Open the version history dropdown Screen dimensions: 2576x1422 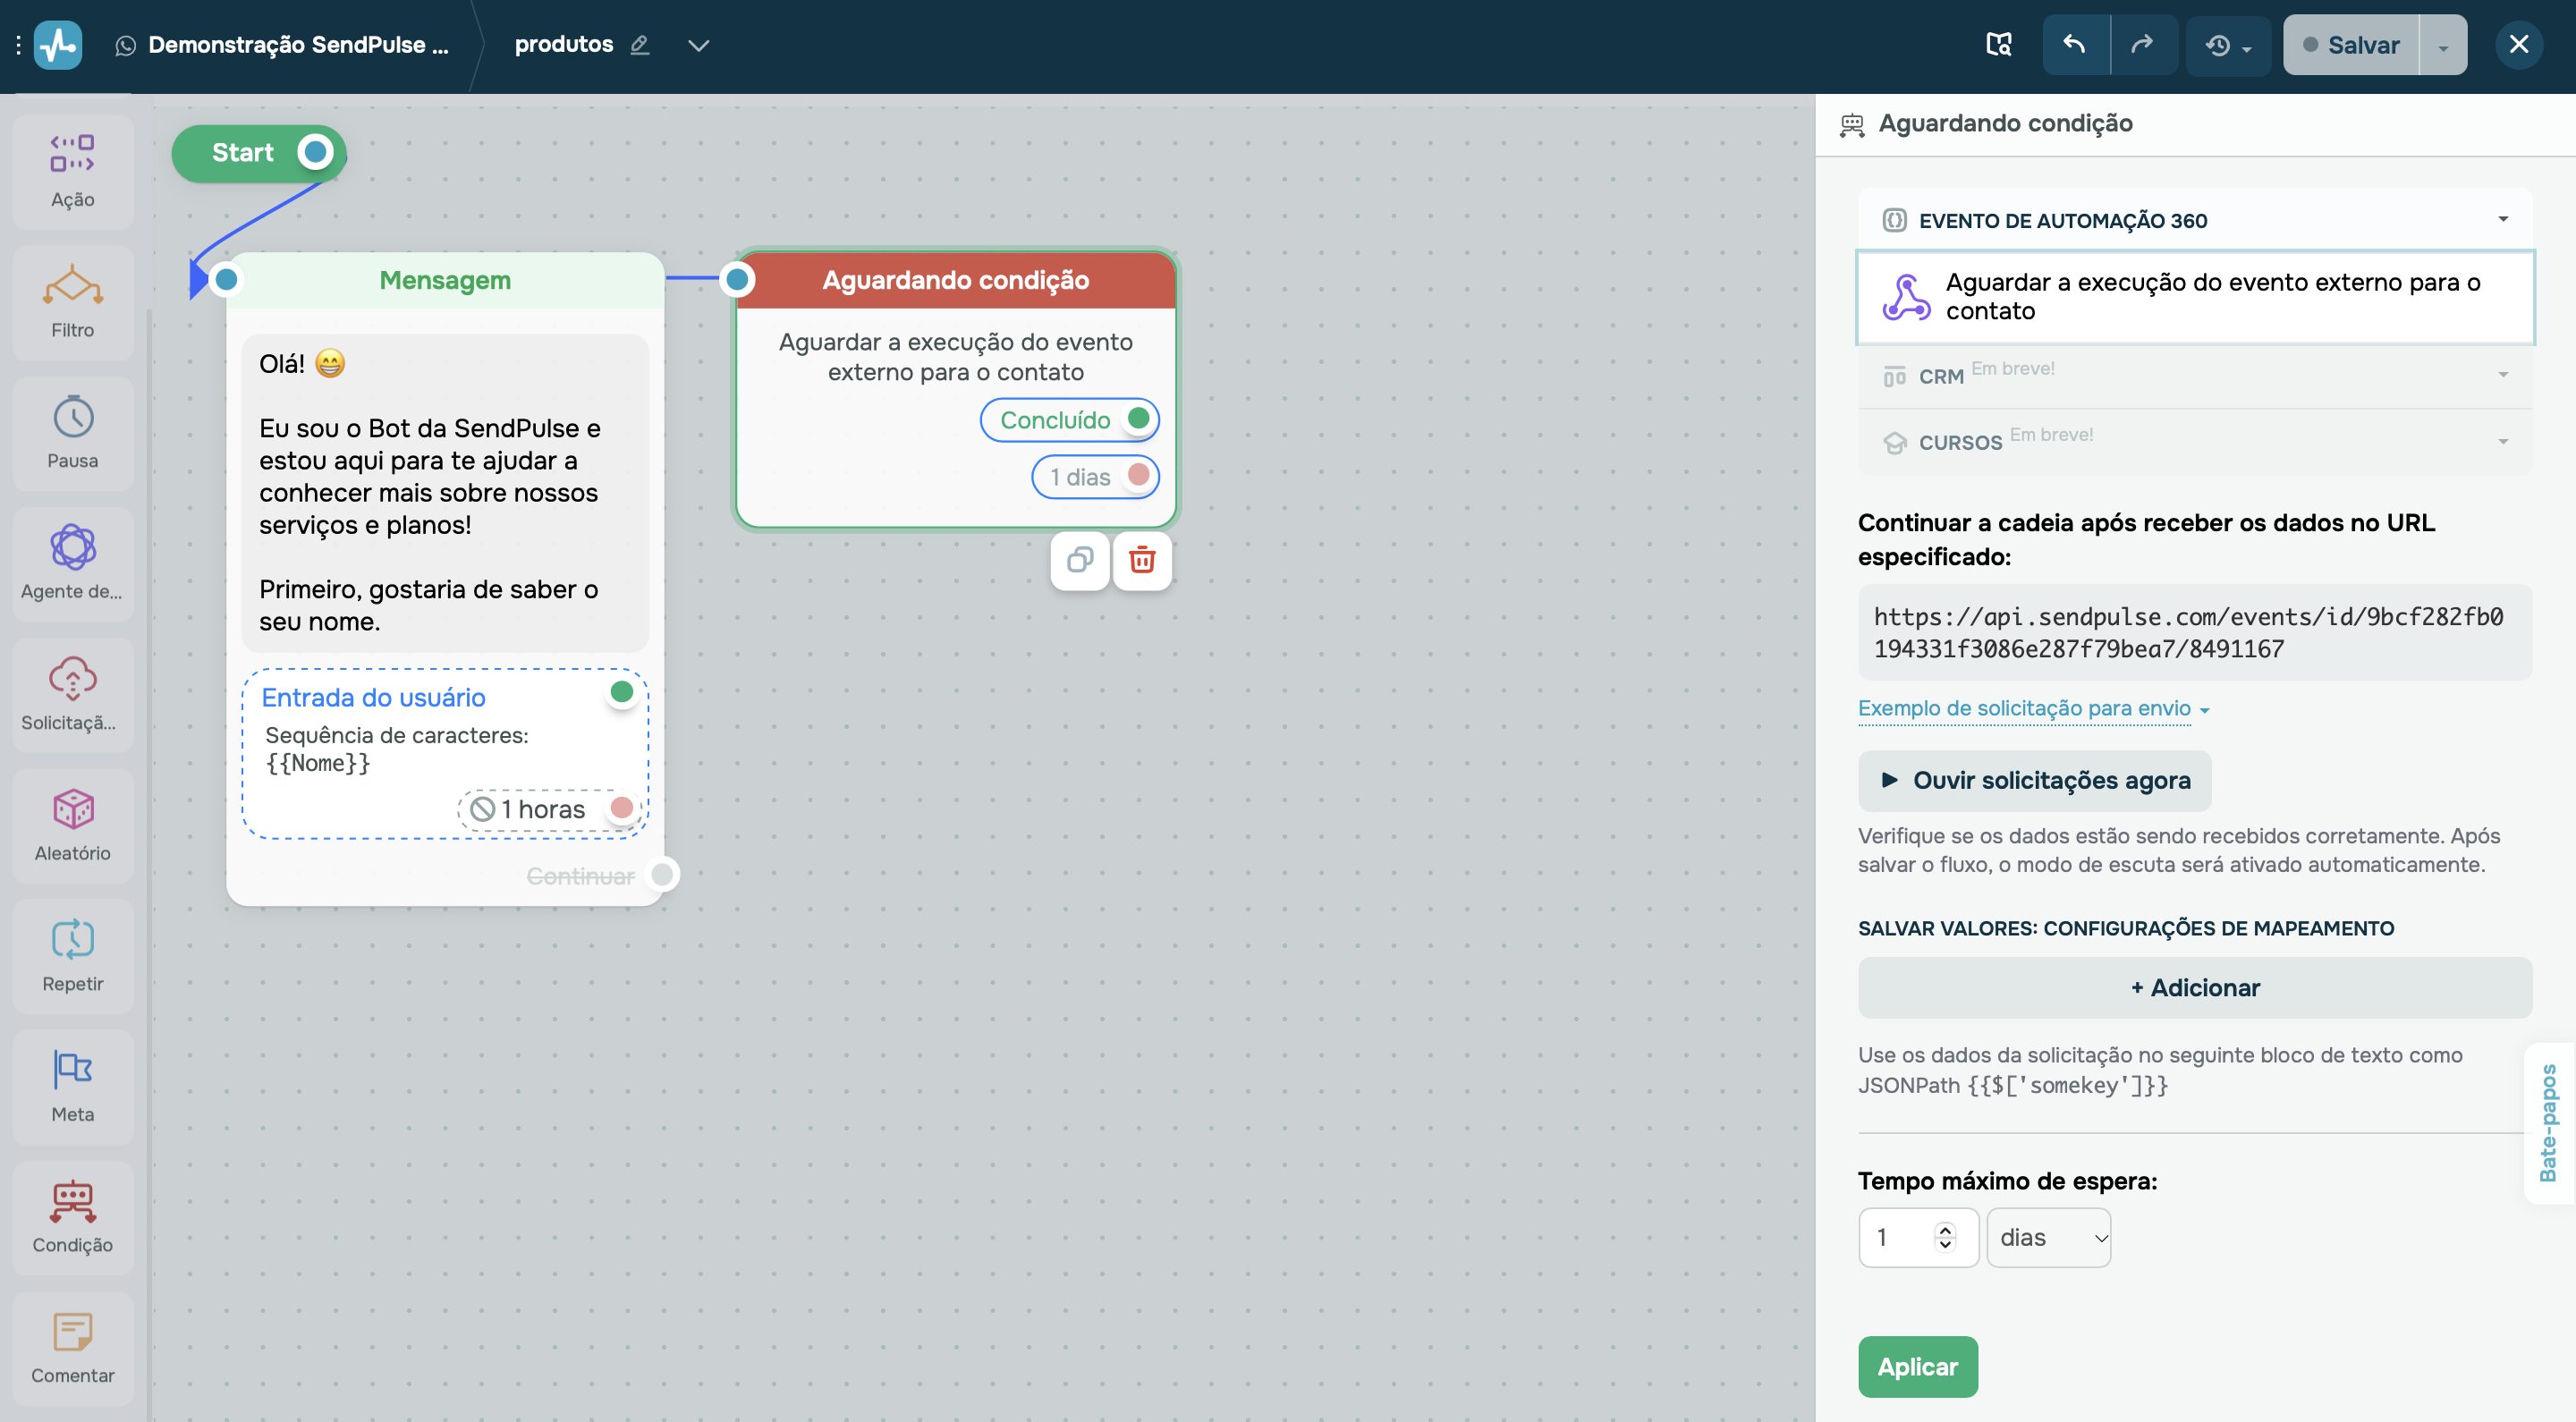[x=2228, y=45]
